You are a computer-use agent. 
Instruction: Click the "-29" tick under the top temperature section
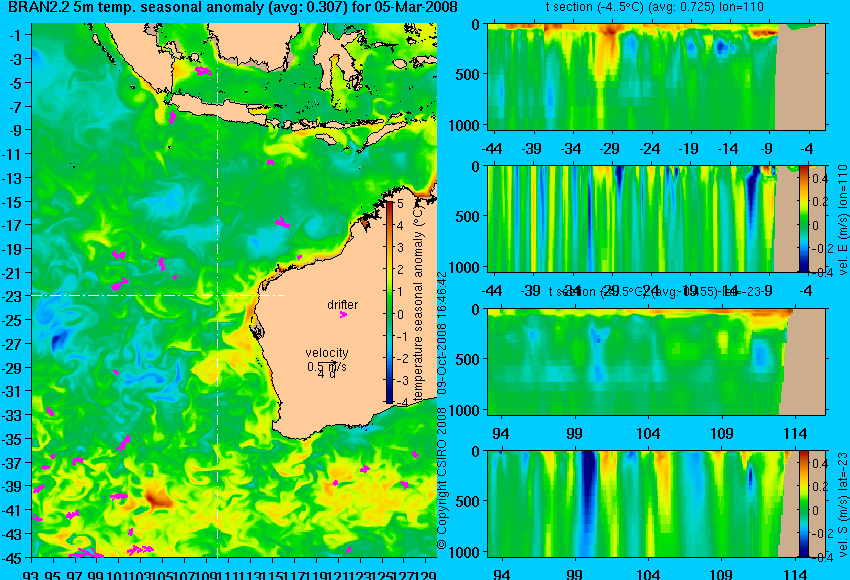pos(610,148)
